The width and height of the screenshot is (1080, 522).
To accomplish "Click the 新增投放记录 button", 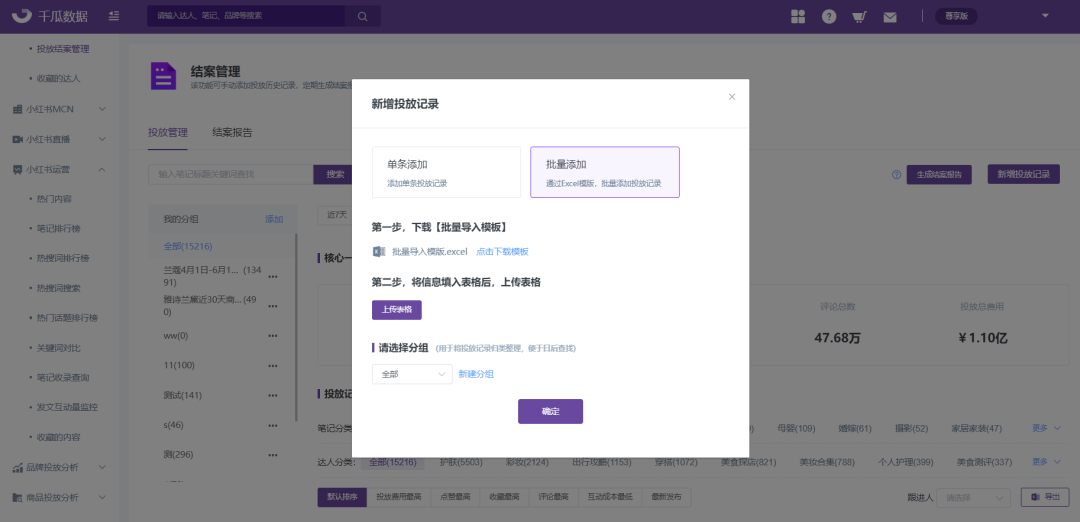I will (1024, 174).
